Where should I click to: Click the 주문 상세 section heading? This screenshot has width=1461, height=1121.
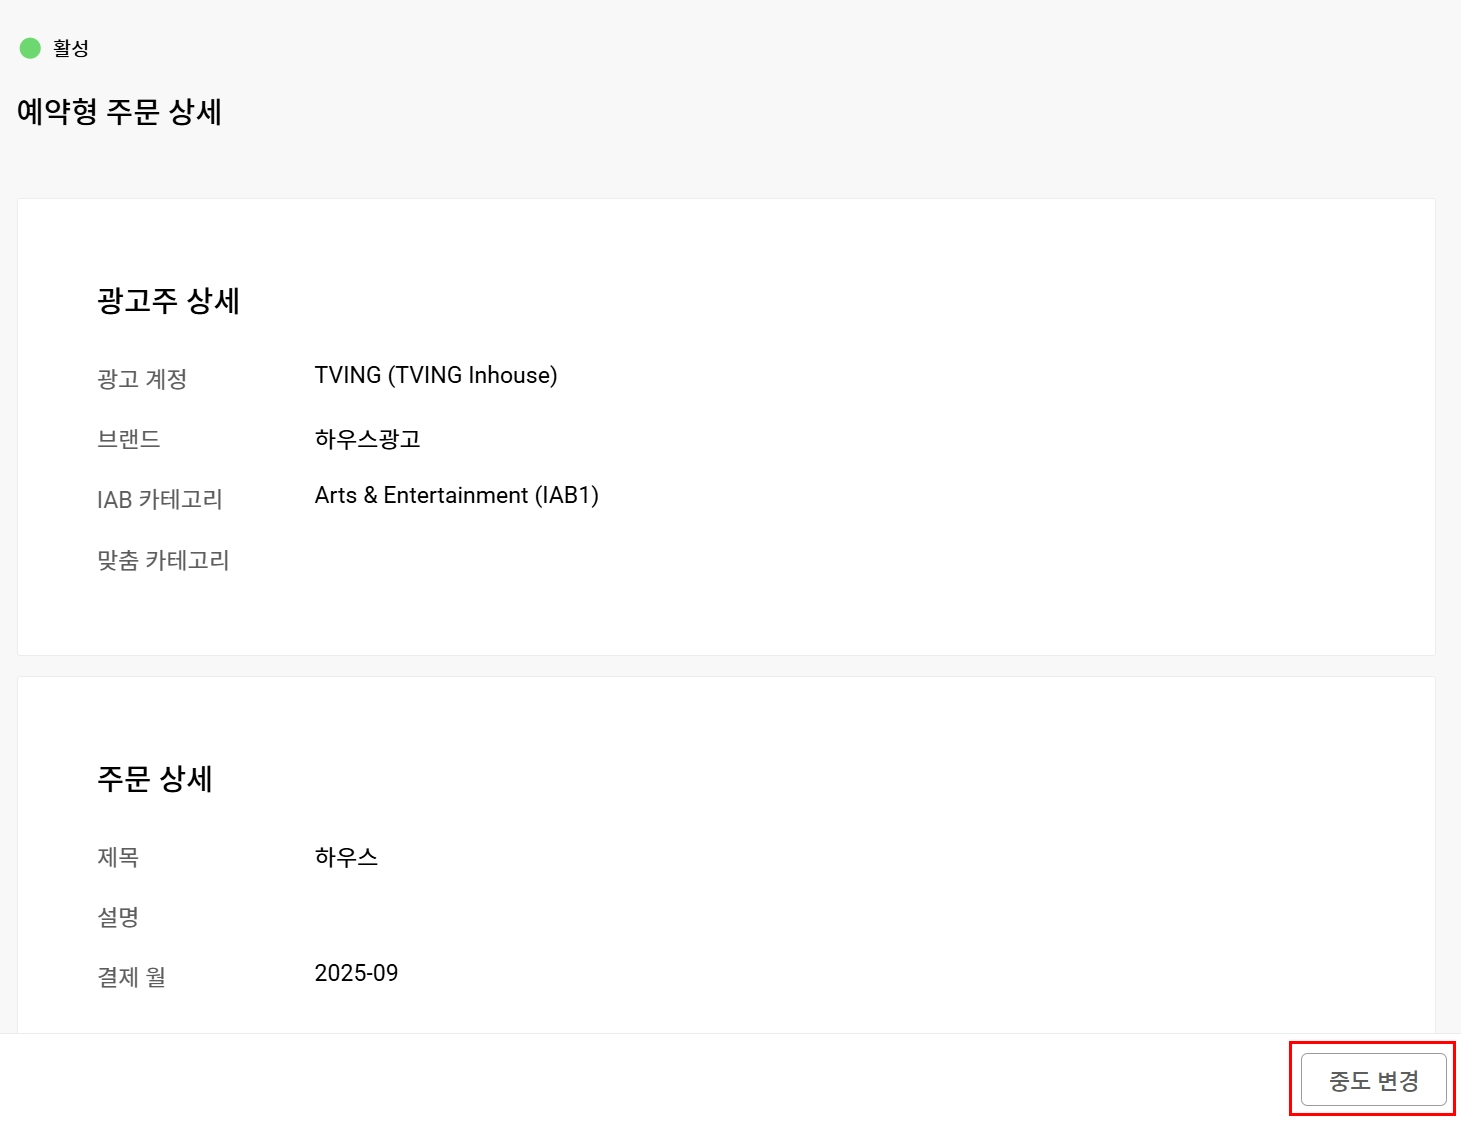[154, 779]
